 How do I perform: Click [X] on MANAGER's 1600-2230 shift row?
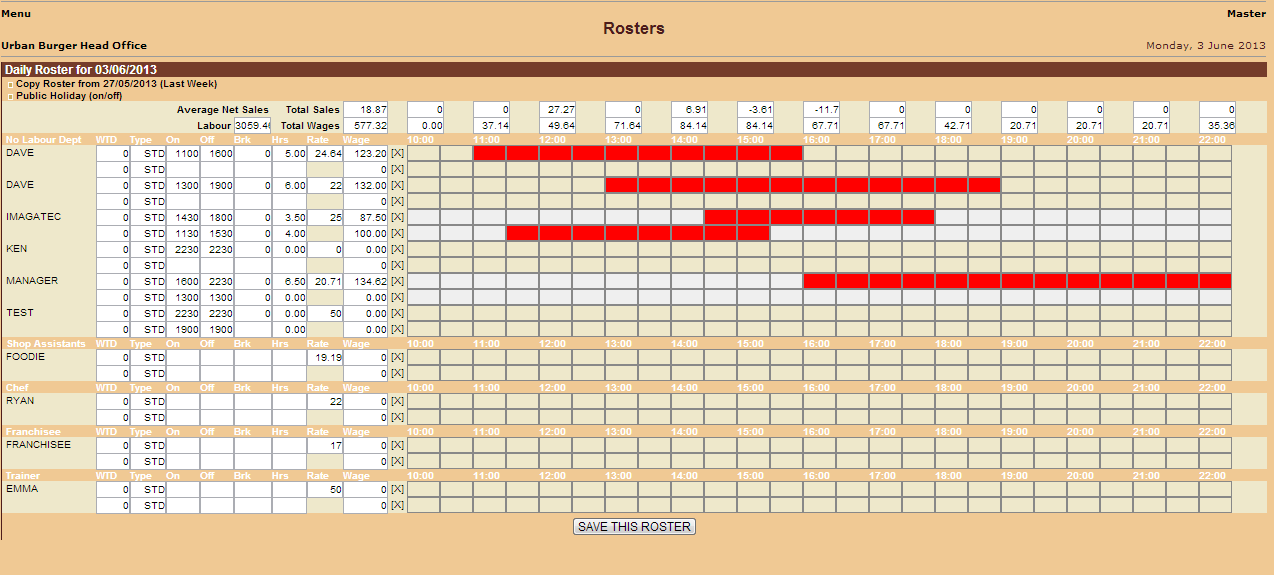tap(397, 281)
